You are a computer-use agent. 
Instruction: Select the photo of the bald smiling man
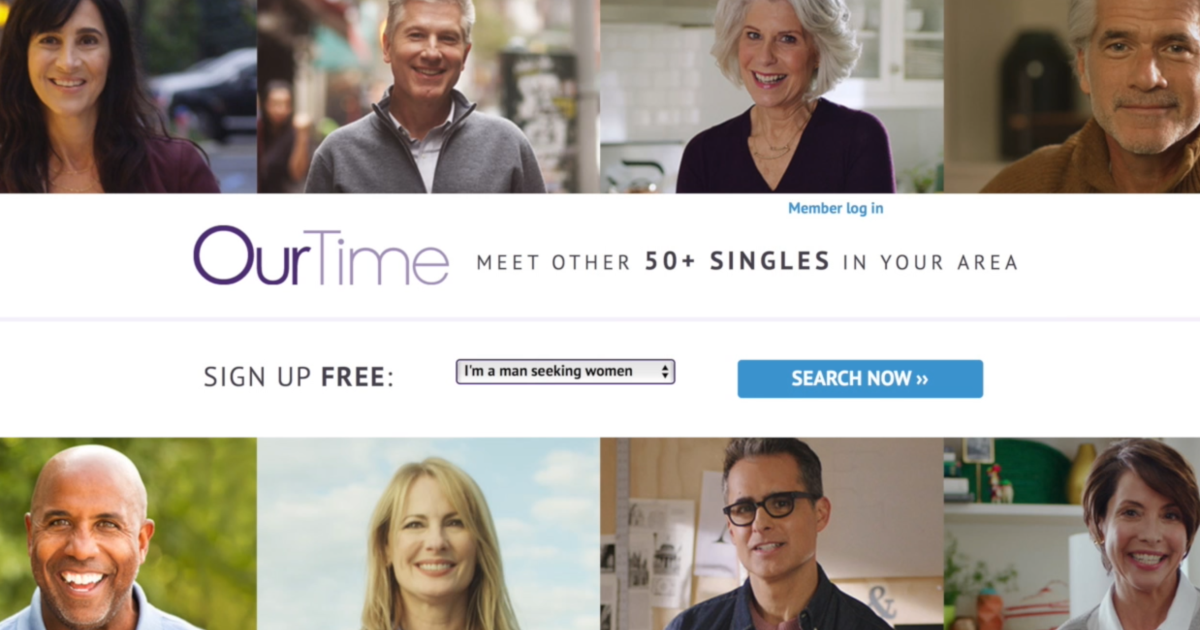(128, 534)
